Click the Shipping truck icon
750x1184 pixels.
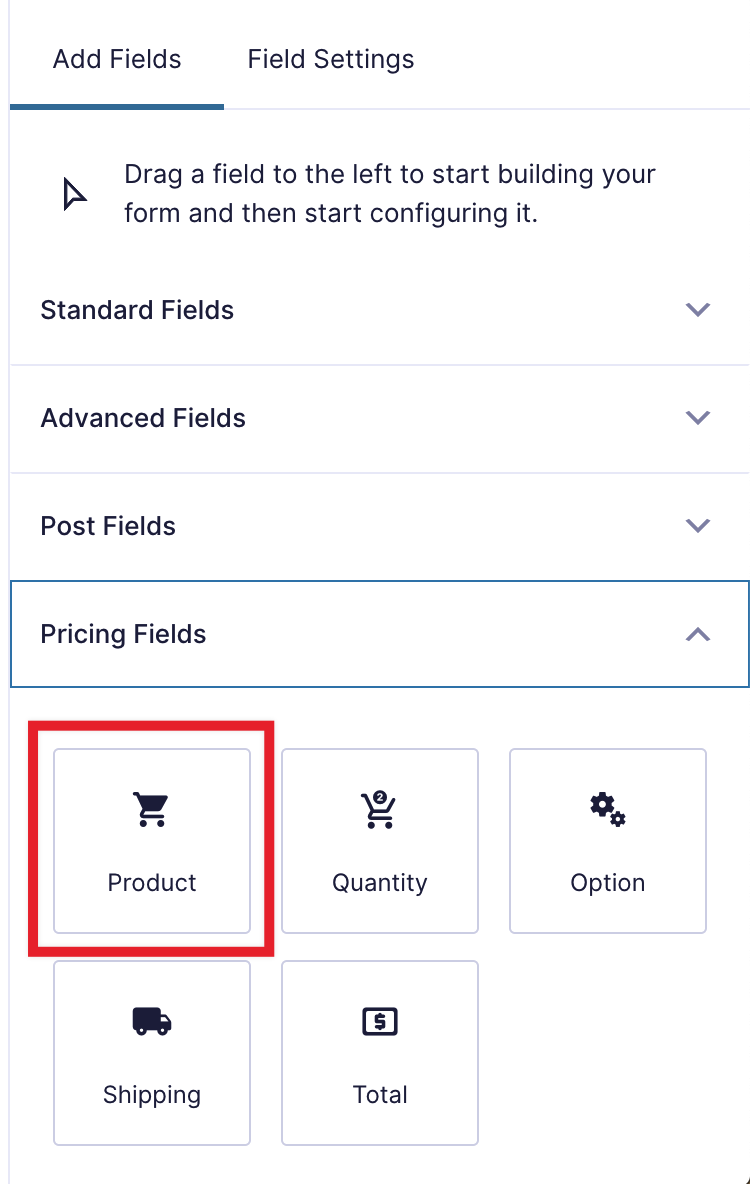[x=152, y=1021]
